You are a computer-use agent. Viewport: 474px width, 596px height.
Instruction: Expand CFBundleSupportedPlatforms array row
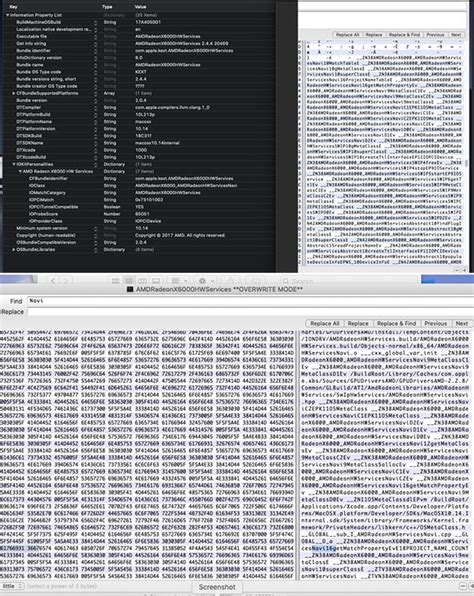[14, 93]
